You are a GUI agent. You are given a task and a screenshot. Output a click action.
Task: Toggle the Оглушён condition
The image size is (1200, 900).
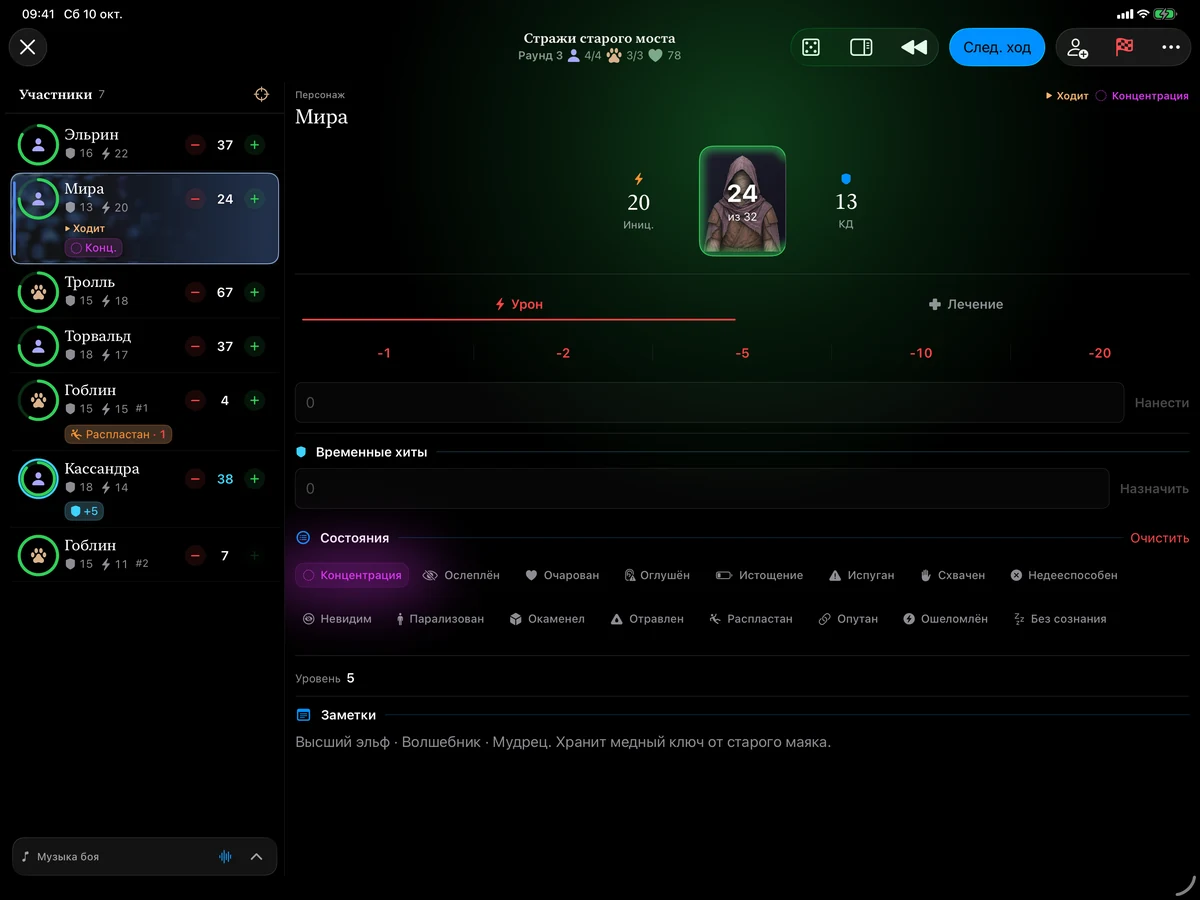(657, 575)
